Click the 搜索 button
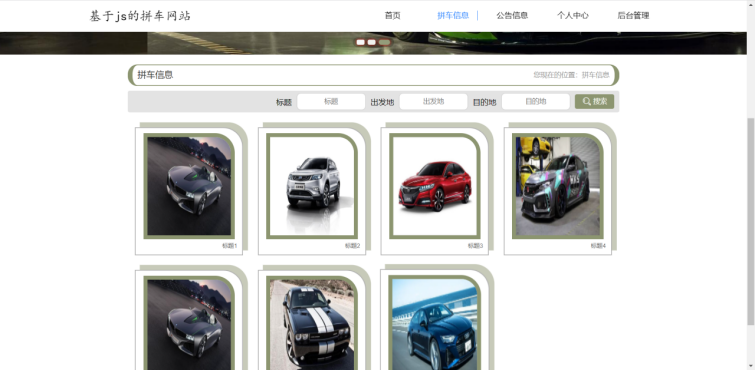 pyautogui.click(x=594, y=102)
